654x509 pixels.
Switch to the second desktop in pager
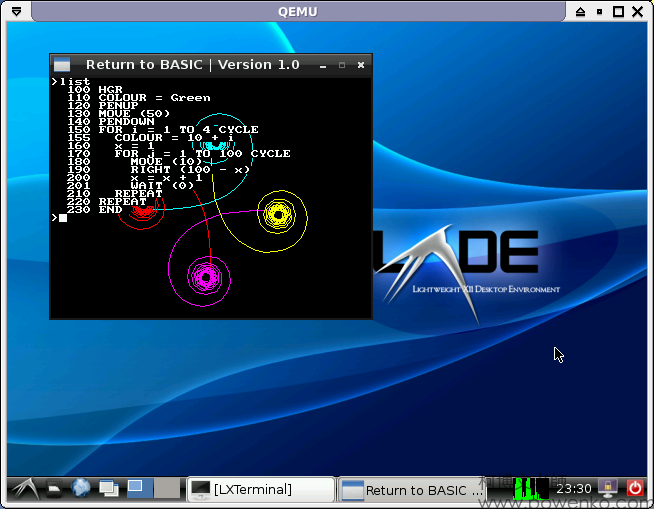coord(167,489)
